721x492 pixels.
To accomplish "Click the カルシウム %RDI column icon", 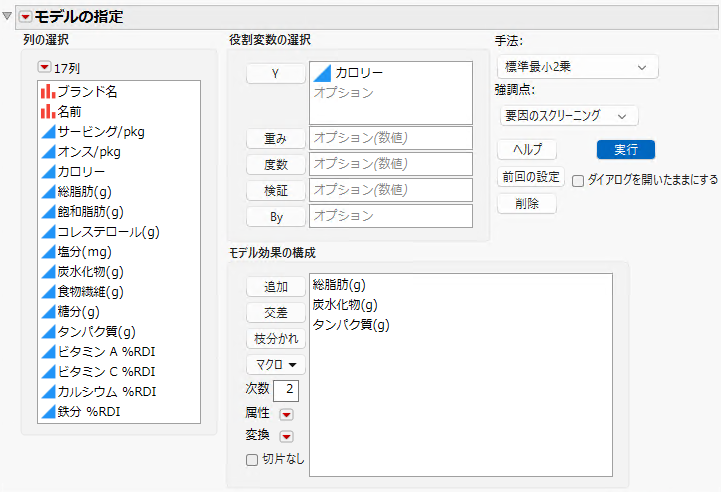I will coord(48,391).
